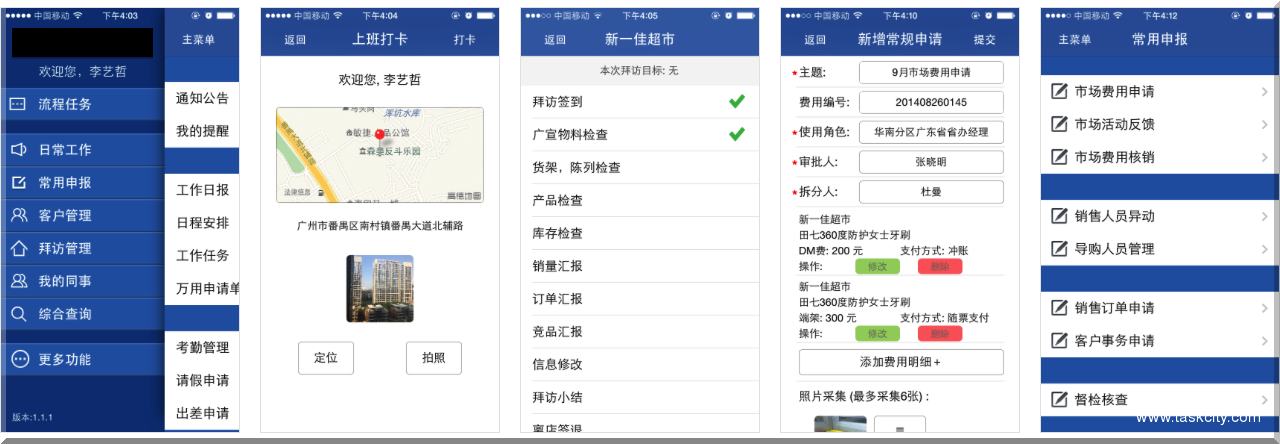The width and height of the screenshot is (1280, 444).
Task: Expand the 市场活动反馈 chevron arrow
Action: pos(1264,125)
